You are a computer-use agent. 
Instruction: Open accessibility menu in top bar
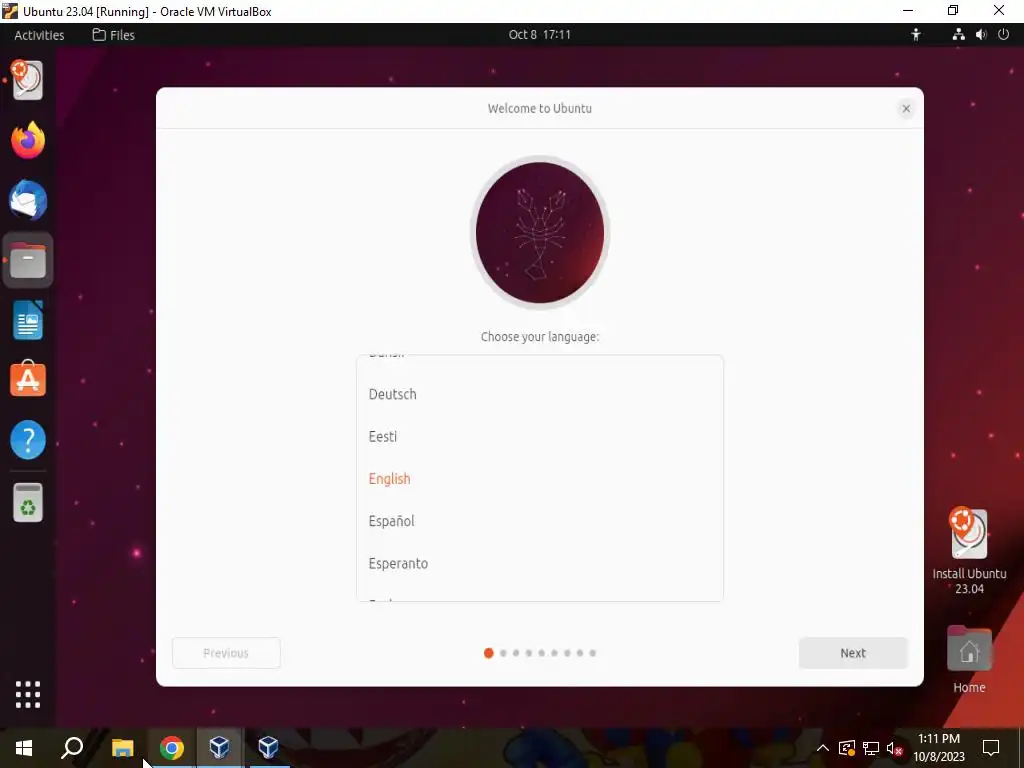pos(916,35)
